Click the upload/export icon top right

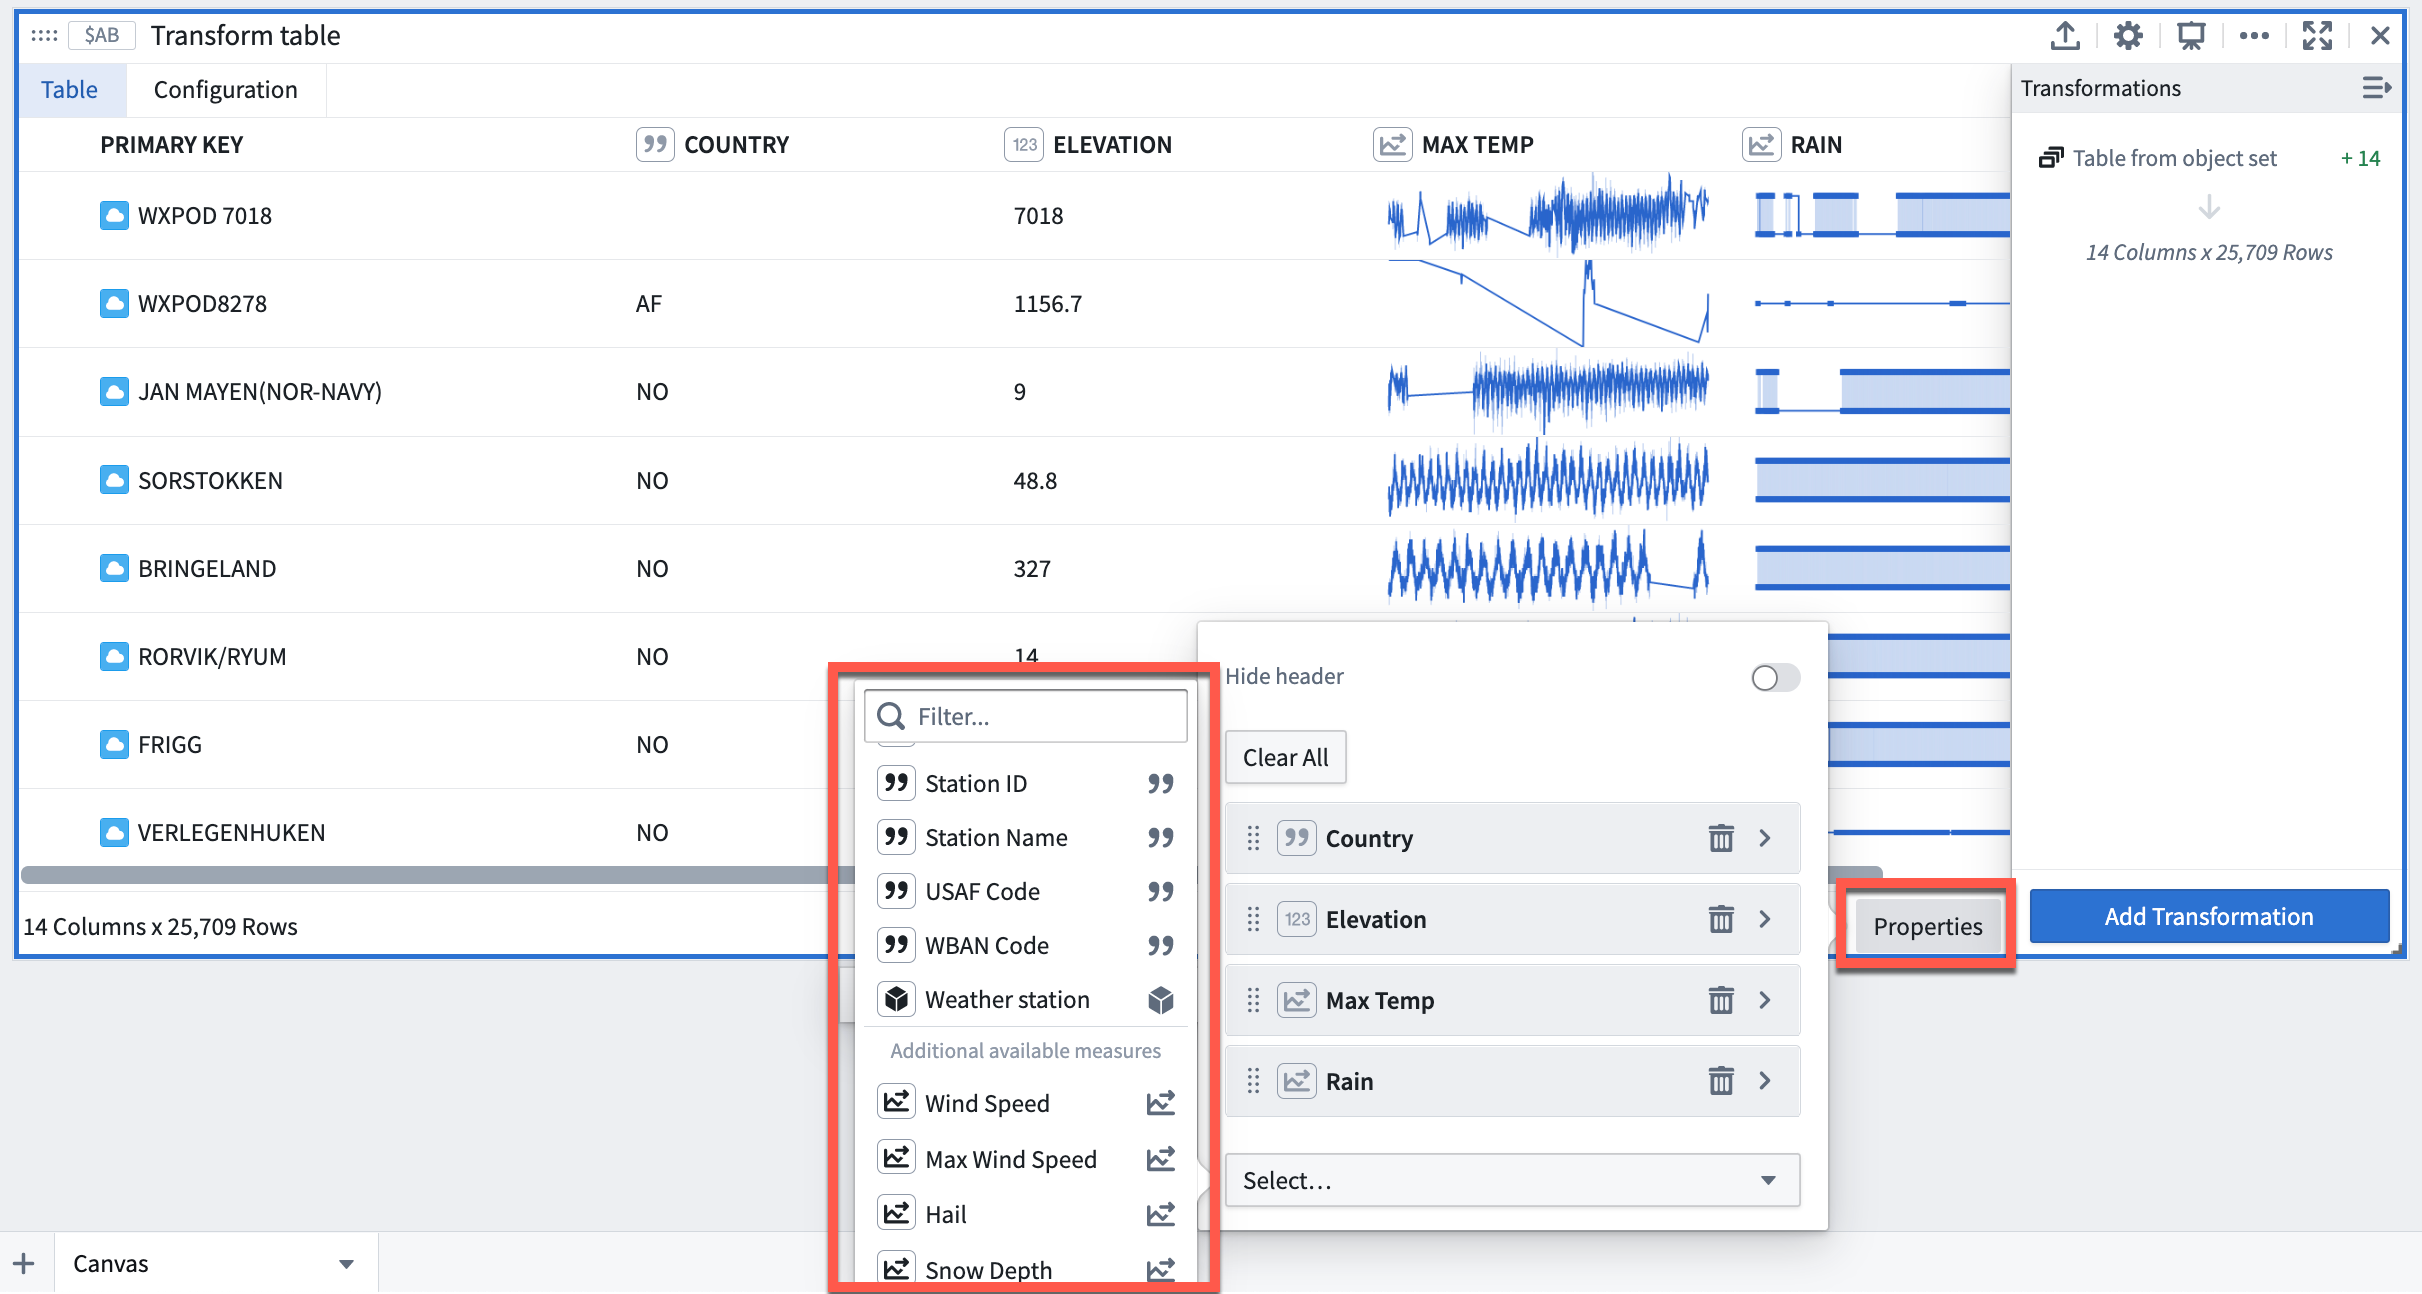2068,35
